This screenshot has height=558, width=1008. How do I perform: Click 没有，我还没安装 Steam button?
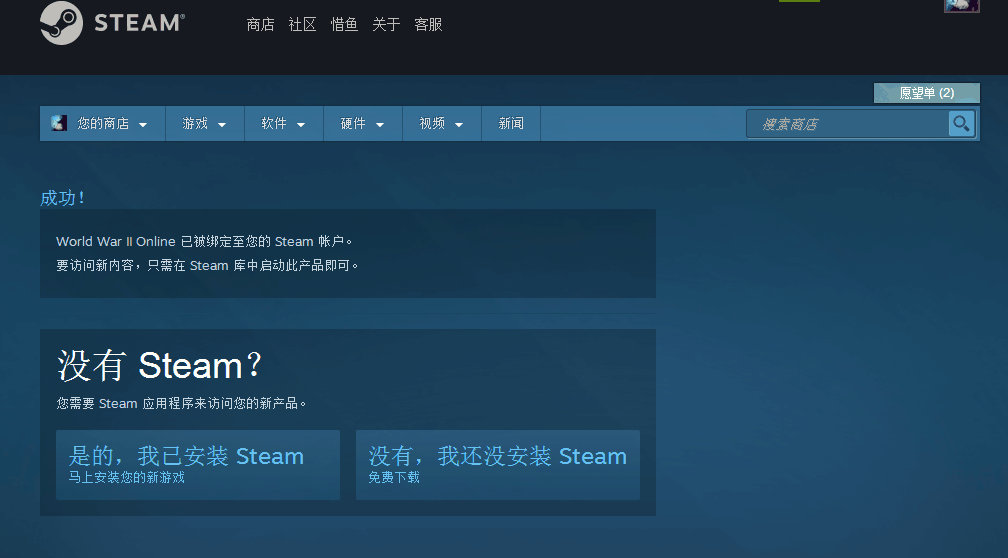[x=498, y=465]
